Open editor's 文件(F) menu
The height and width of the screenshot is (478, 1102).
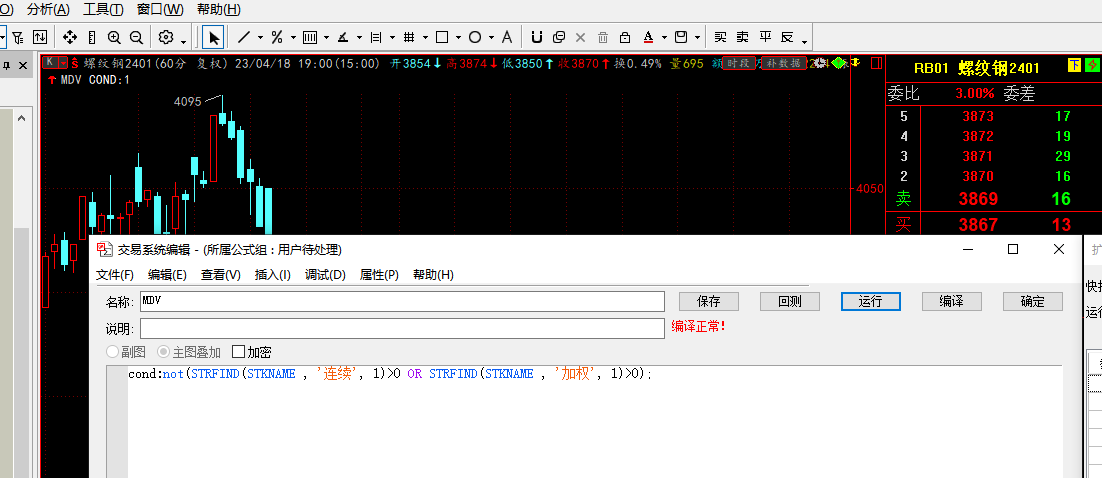[115, 275]
